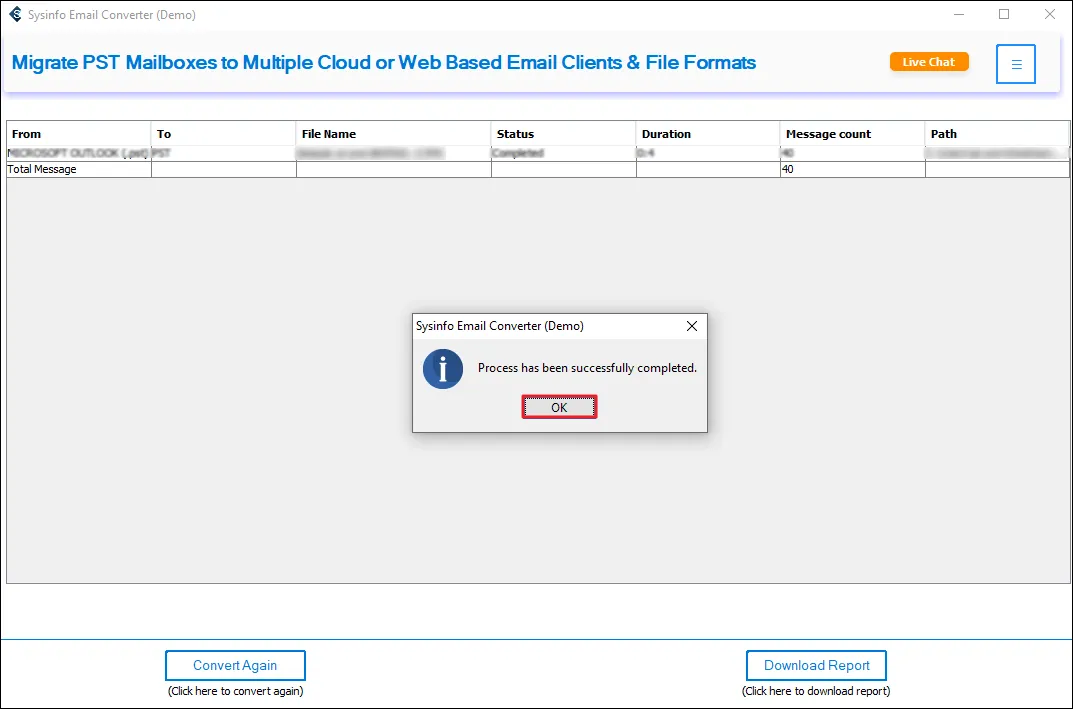Screen dimensions: 1073x709
Task: Select the Path column header
Action: click(x=997, y=134)
